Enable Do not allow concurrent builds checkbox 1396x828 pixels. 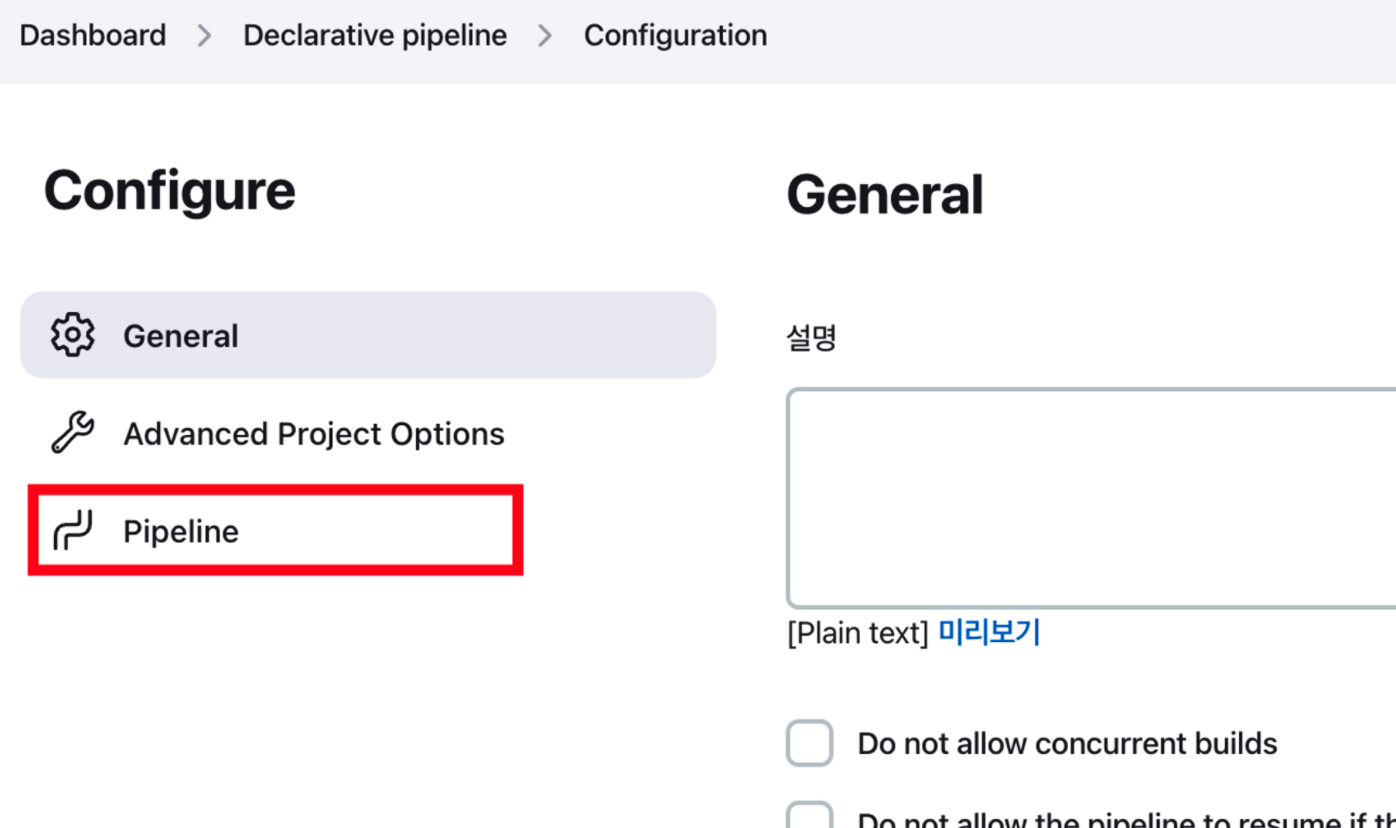809,743
